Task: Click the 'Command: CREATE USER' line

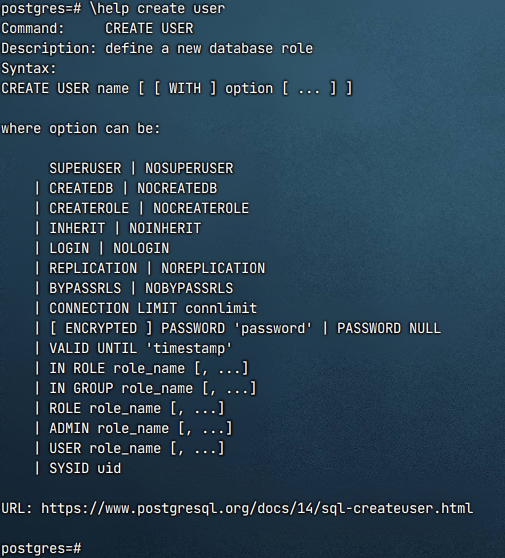Action: (x=97, y=28)
